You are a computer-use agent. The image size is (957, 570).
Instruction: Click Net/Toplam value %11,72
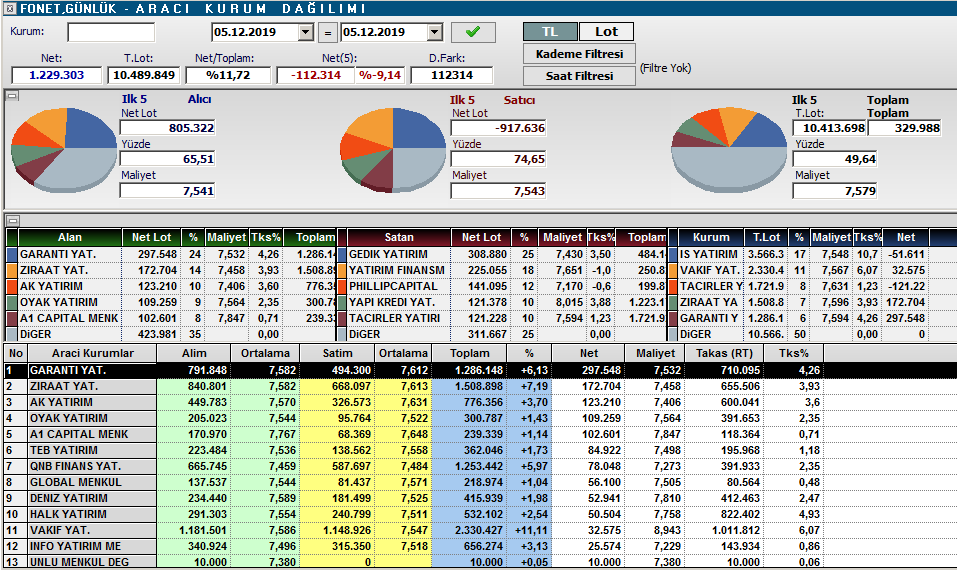(x=228, y=75)
